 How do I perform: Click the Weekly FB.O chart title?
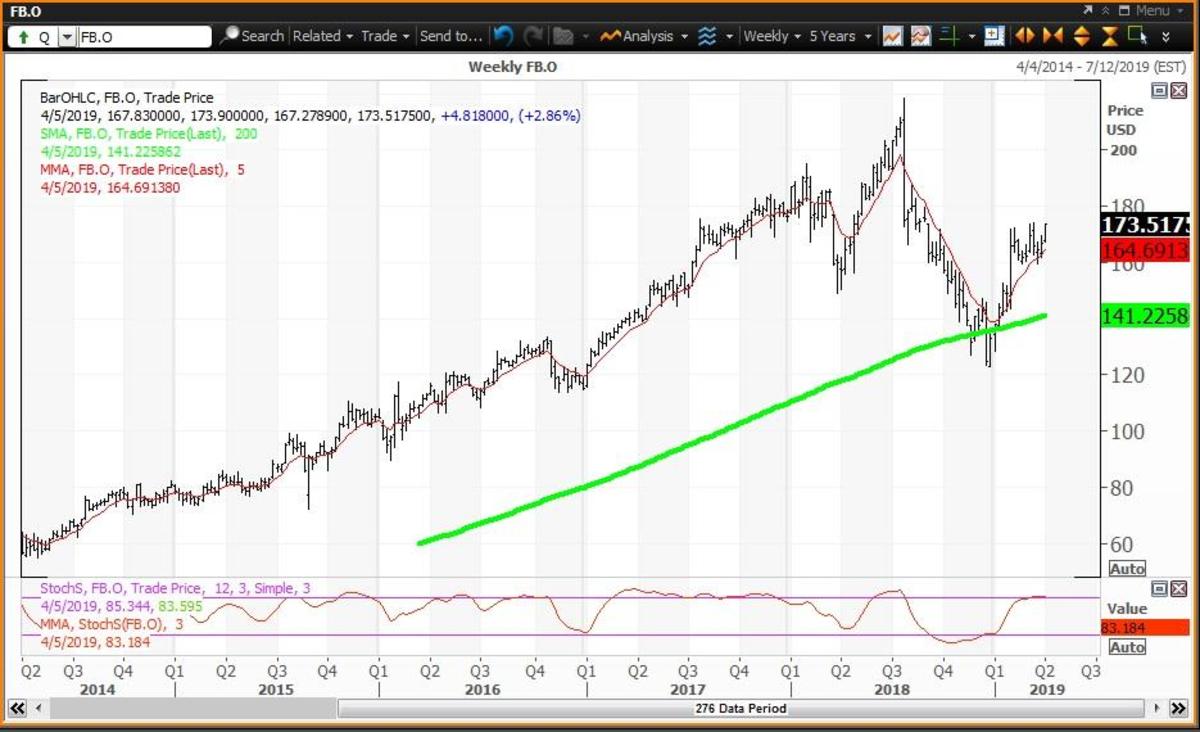coord(513,67)
